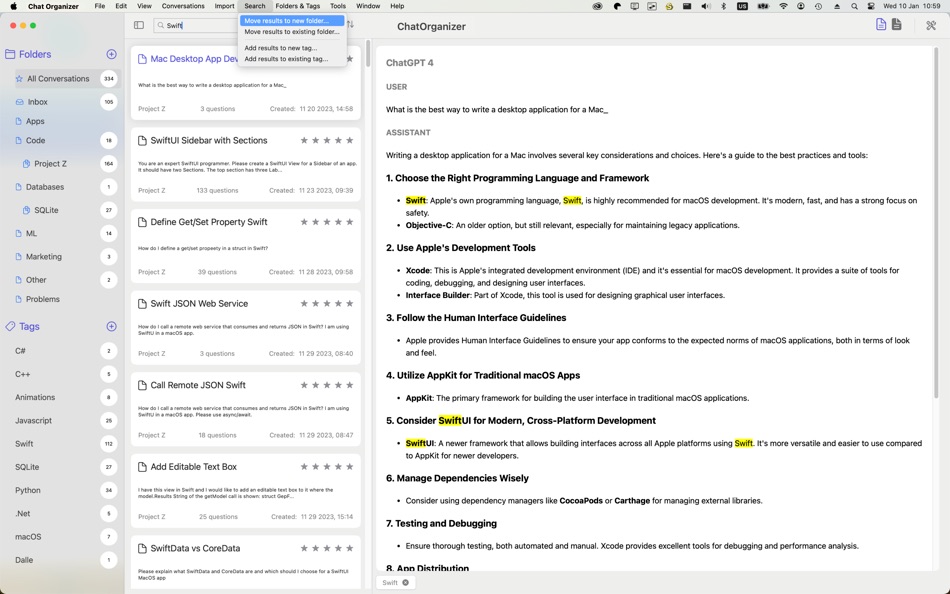The height and width of the screenshot is (594, 950).
Task: Click the Inbox envelope icon
Action: click(20, 101)
